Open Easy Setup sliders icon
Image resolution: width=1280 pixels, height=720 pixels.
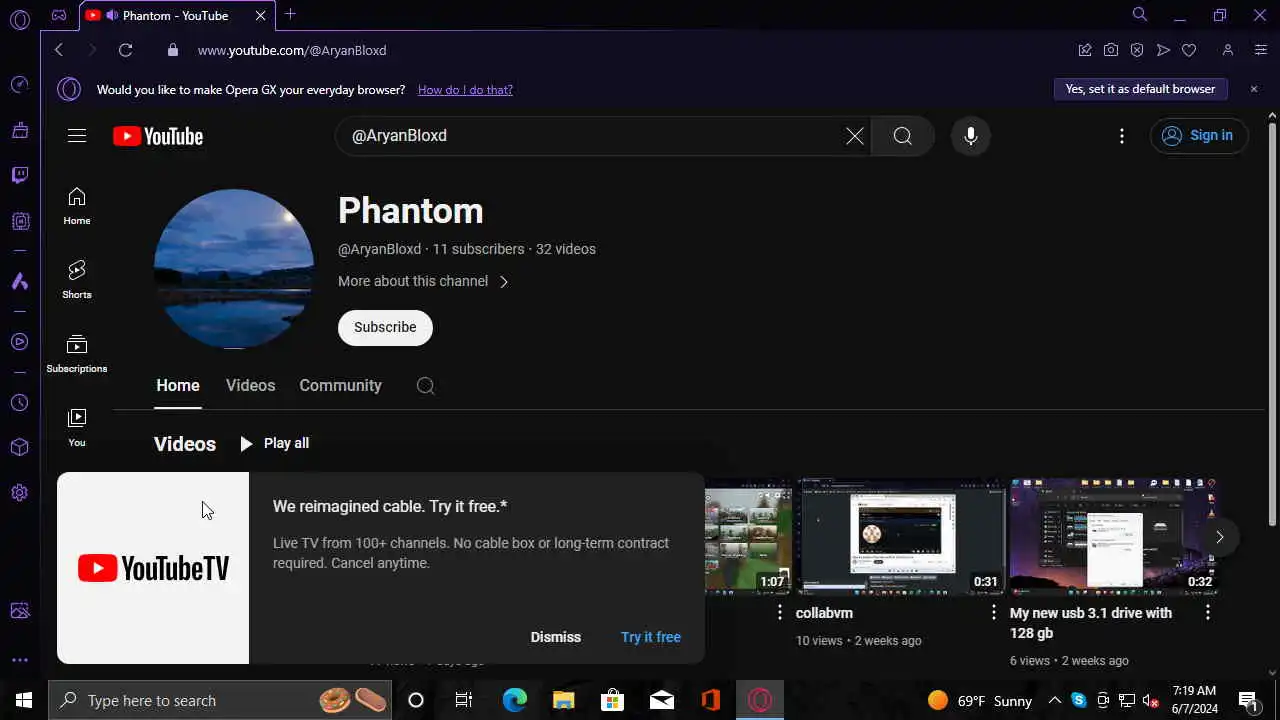point(1260,50)
